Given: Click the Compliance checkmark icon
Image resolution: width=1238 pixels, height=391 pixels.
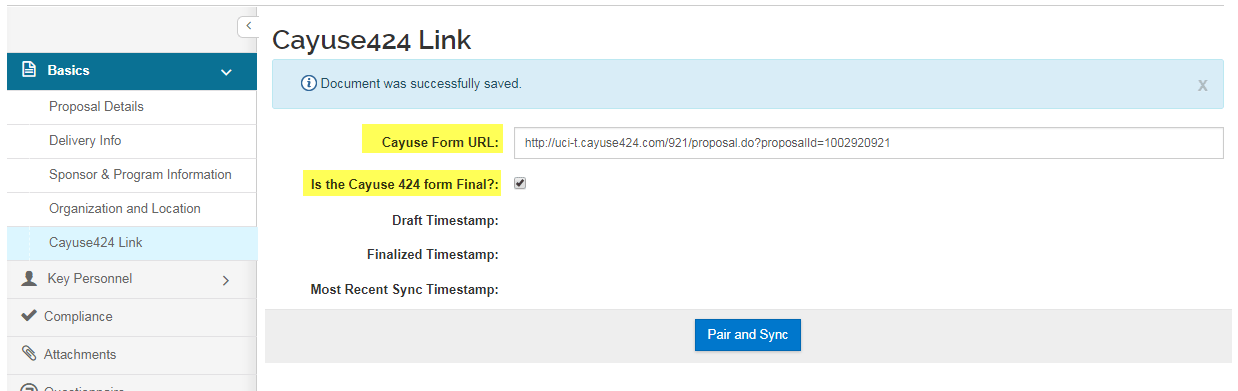Looking at the screenshot, I should click(x=29, y=316).
